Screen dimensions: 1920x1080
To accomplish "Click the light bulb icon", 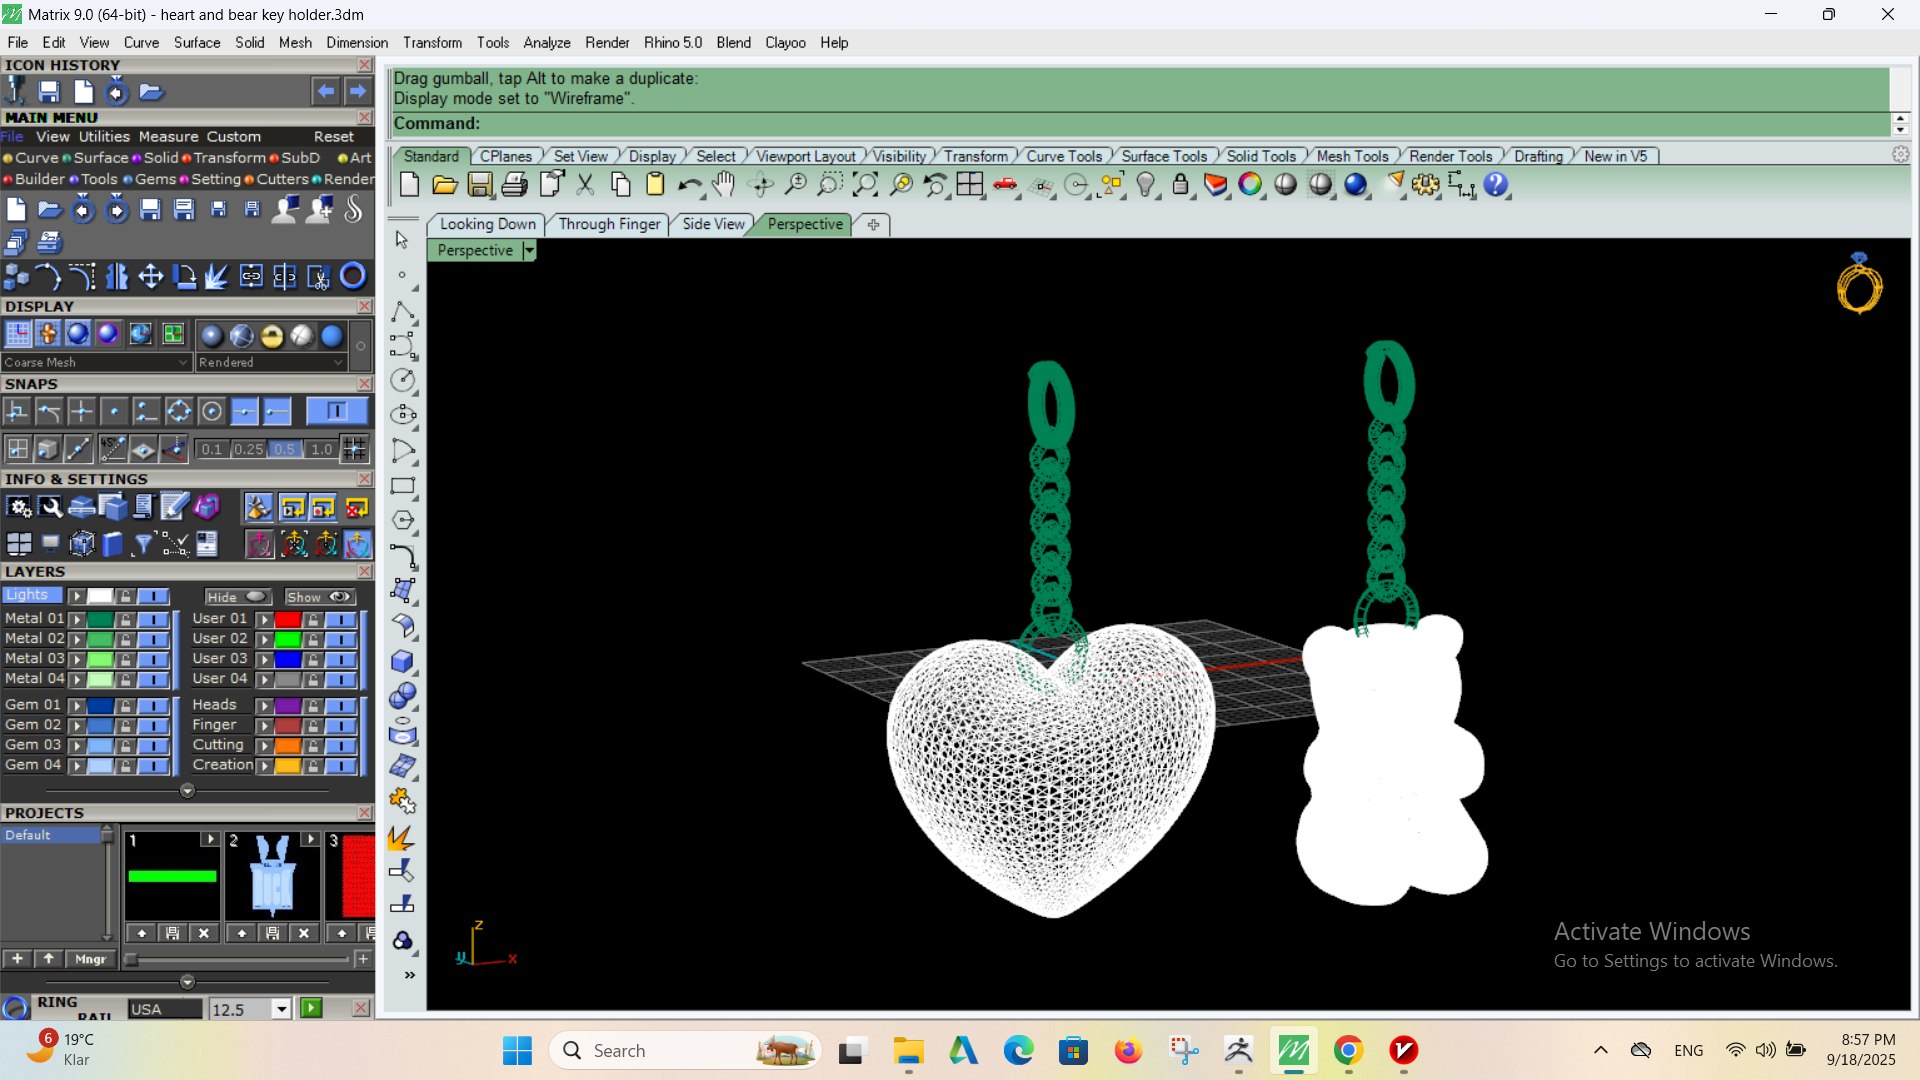I will tap(1146, 185).
